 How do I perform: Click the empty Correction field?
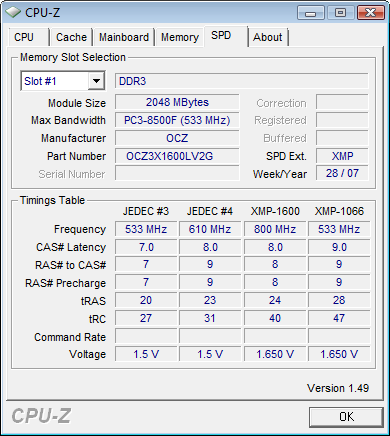[342, 102]
